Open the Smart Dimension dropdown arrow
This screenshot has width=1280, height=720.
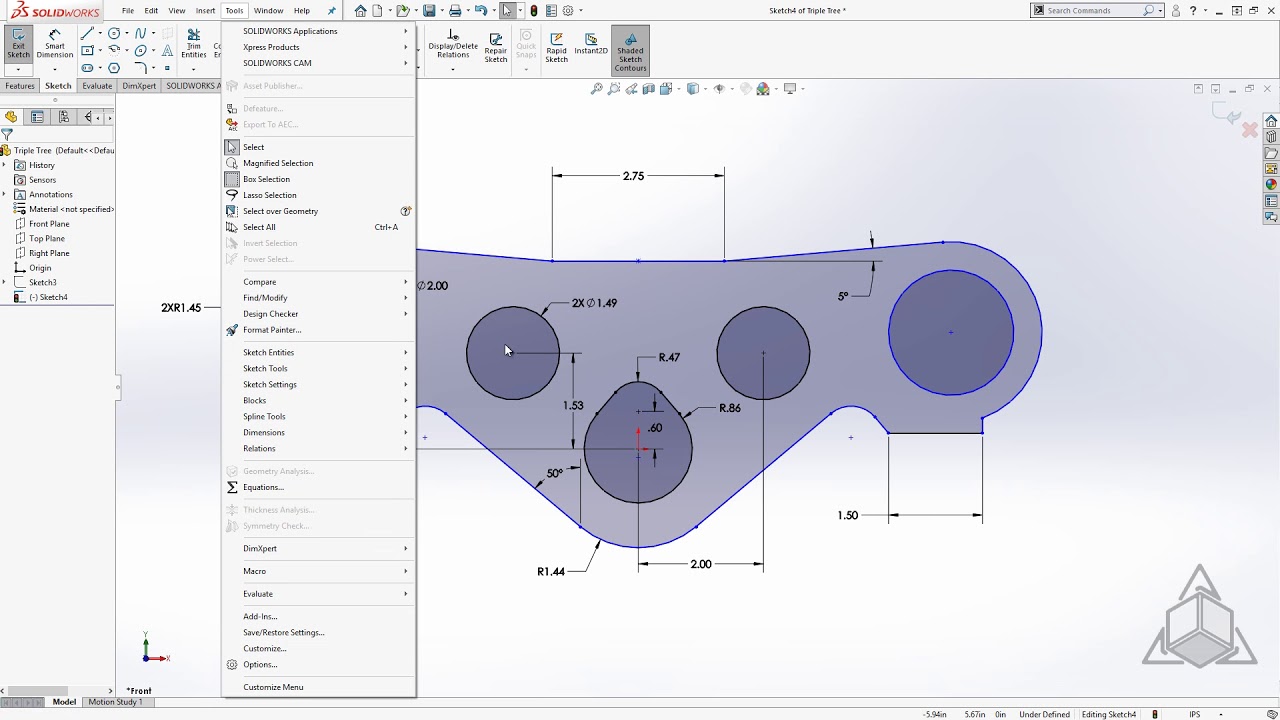pyautogui.click(x=55, y=69)
